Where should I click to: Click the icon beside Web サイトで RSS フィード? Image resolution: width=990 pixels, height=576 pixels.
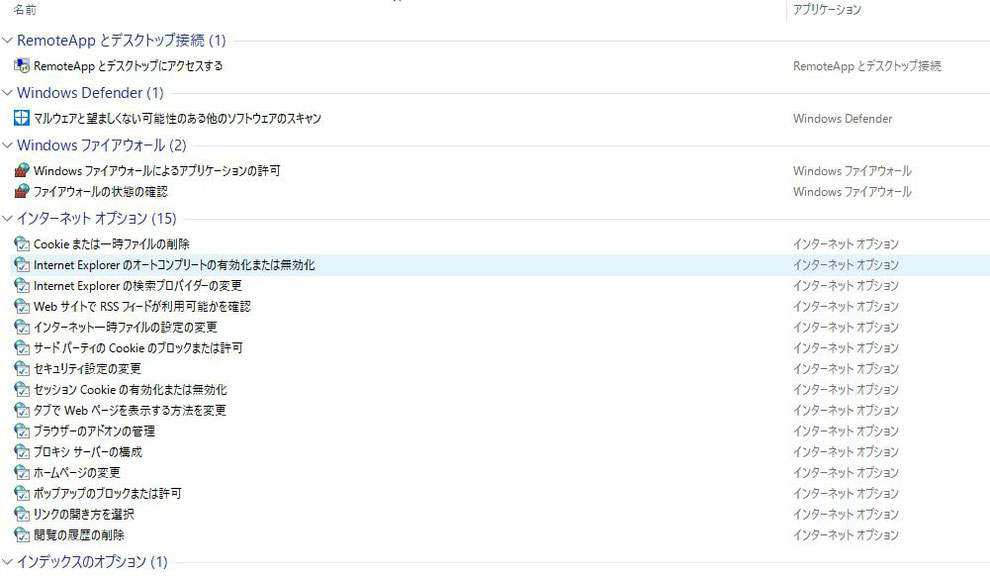pyautogui.click(x=21, y=306)
